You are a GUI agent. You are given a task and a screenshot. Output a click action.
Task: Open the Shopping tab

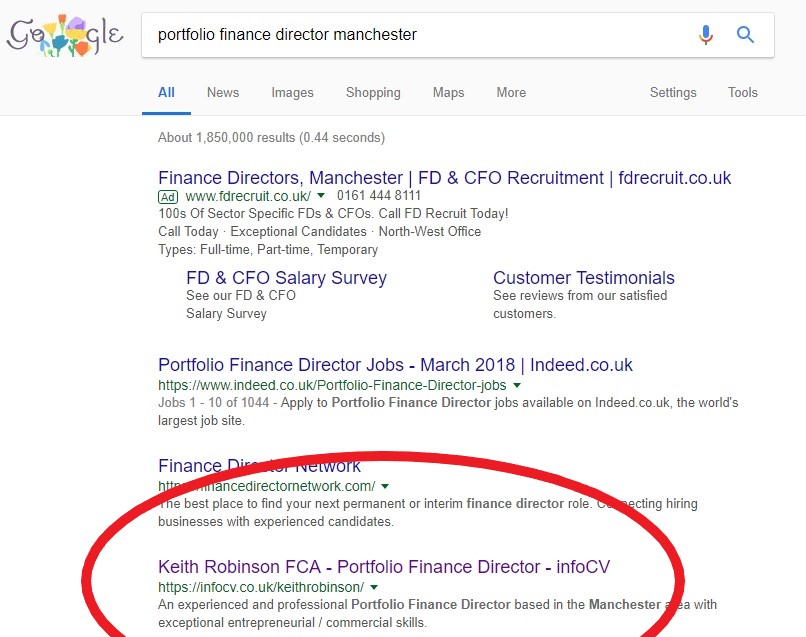click(x=373, y=93)
